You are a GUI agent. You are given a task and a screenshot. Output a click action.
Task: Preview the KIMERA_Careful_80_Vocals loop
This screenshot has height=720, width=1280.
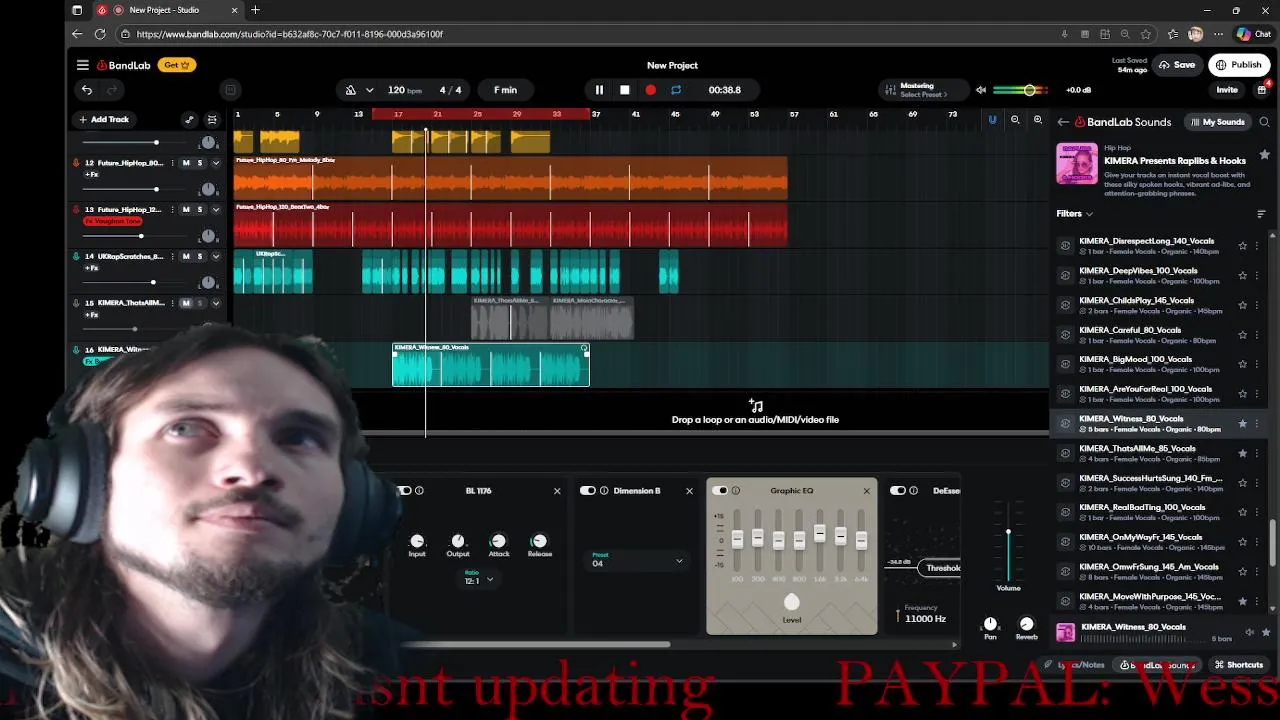[1065, 335]
